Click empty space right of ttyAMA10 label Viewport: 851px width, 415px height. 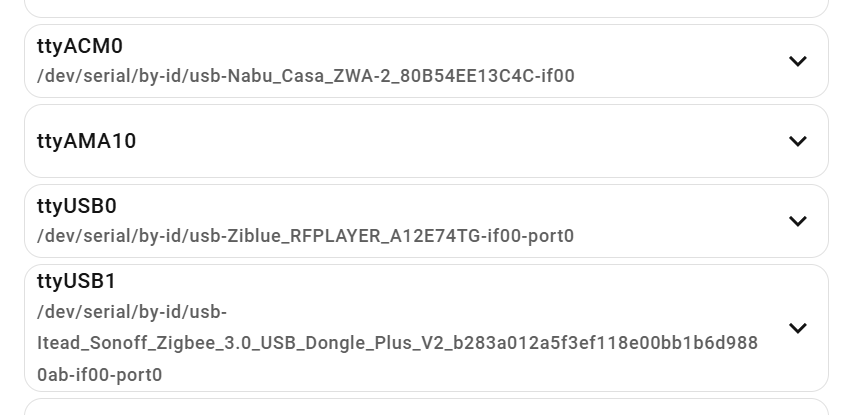point(450,141)
